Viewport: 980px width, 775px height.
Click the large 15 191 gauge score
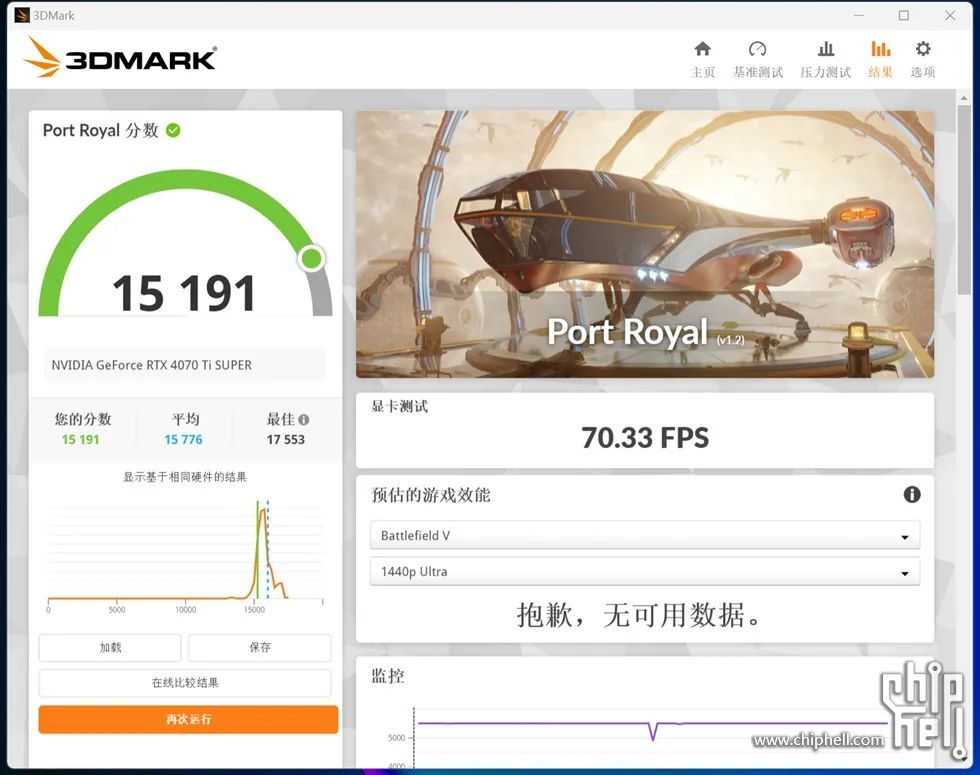pyautogui.click(x=184, y=292)
